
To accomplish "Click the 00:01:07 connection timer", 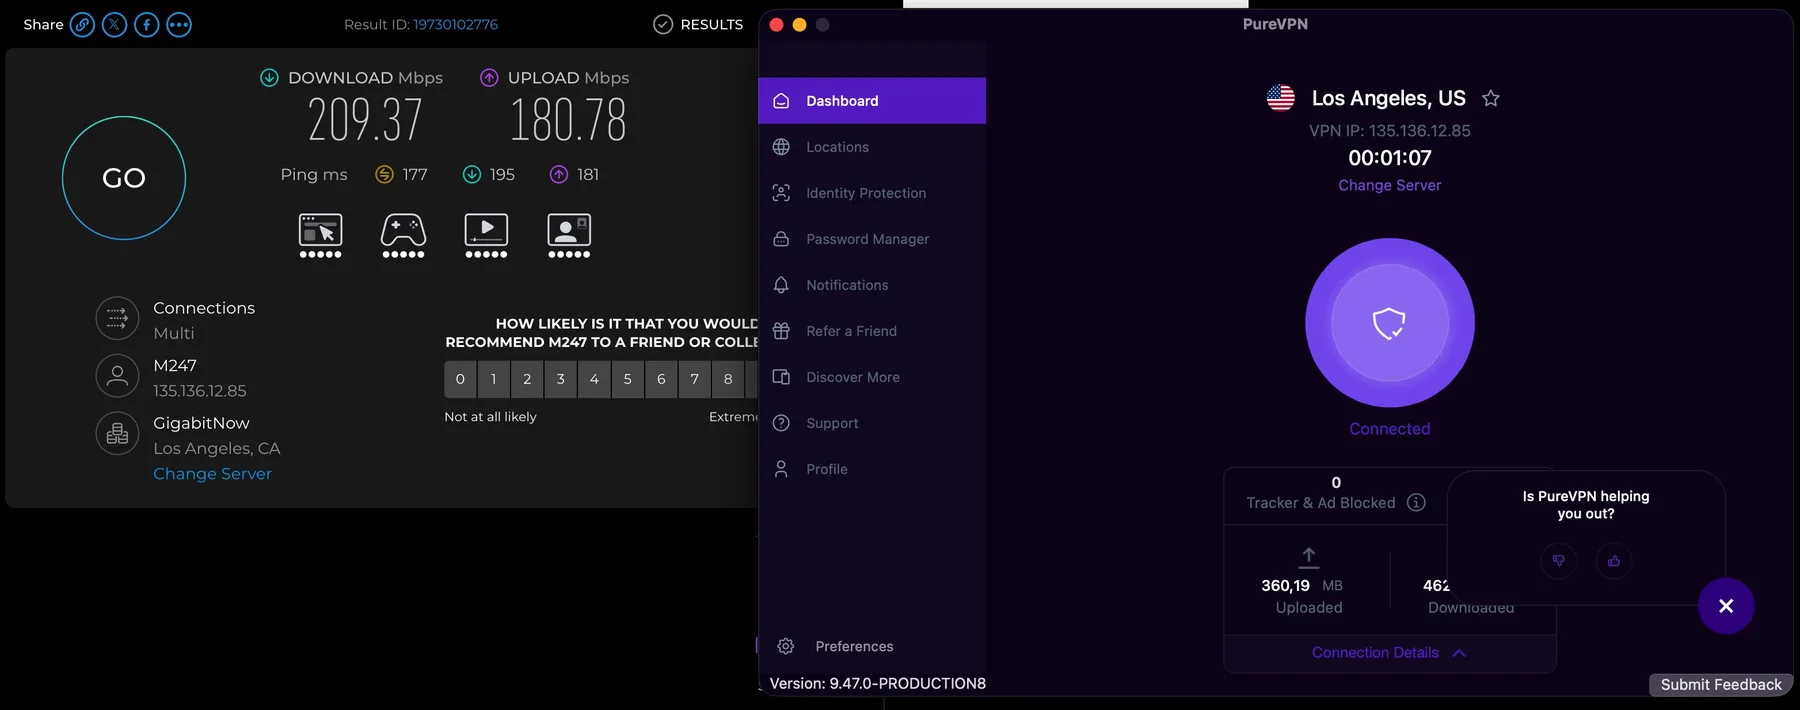I will pyautogui.click(x=1389, y=158).
